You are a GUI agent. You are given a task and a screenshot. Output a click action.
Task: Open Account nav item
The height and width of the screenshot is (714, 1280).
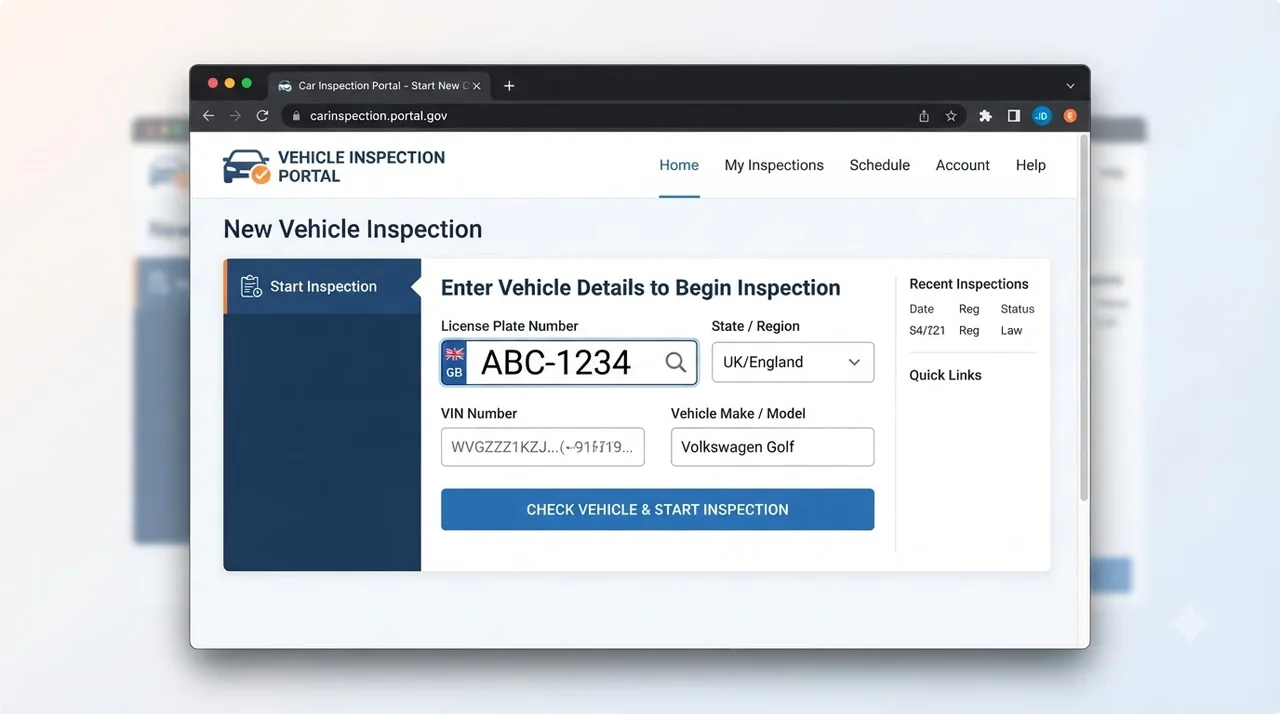click(x=963, y=165)
